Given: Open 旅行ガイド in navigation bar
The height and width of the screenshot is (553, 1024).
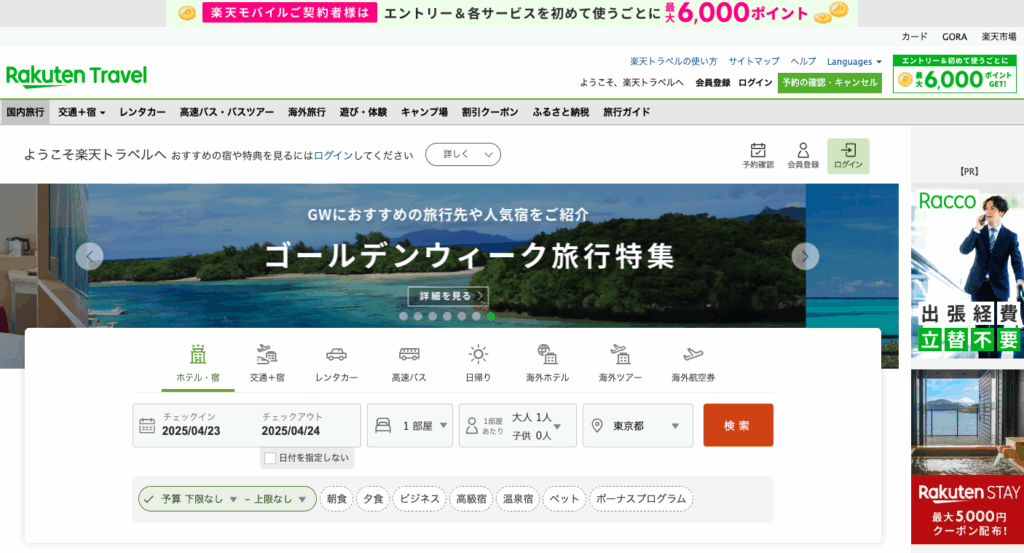Looking at the screenshot, I should (626, 112).
